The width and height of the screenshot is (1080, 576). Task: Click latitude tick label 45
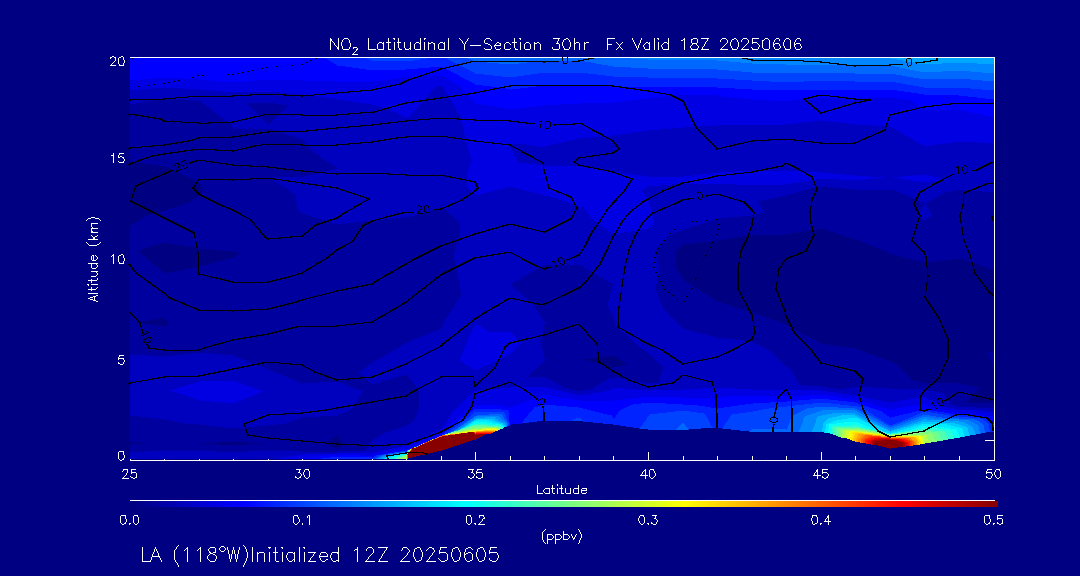(x=821, y=474)
